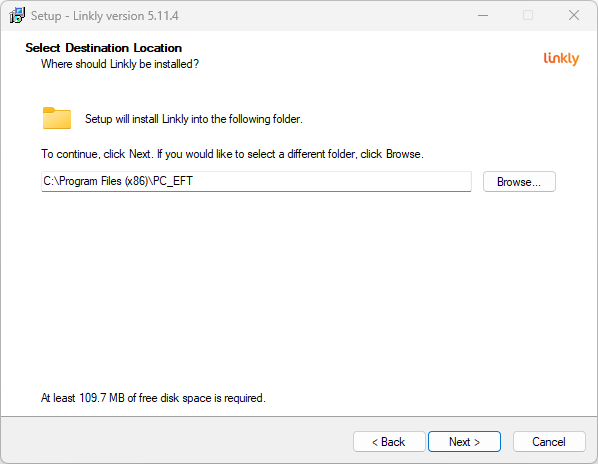Place cursor on 'PC_EFT' in the install path
Image resolution: width=598 pixels, height=464 pixels.
pos(173,181)
